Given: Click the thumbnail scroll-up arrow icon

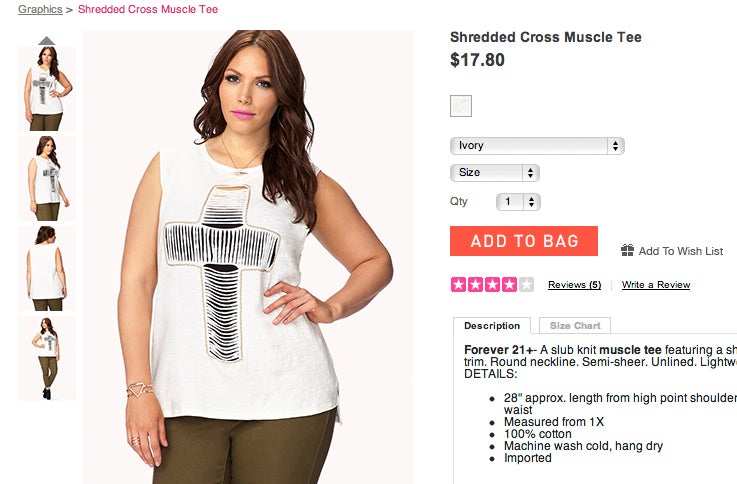Looking at the screenshot, I should click(47, 41).
